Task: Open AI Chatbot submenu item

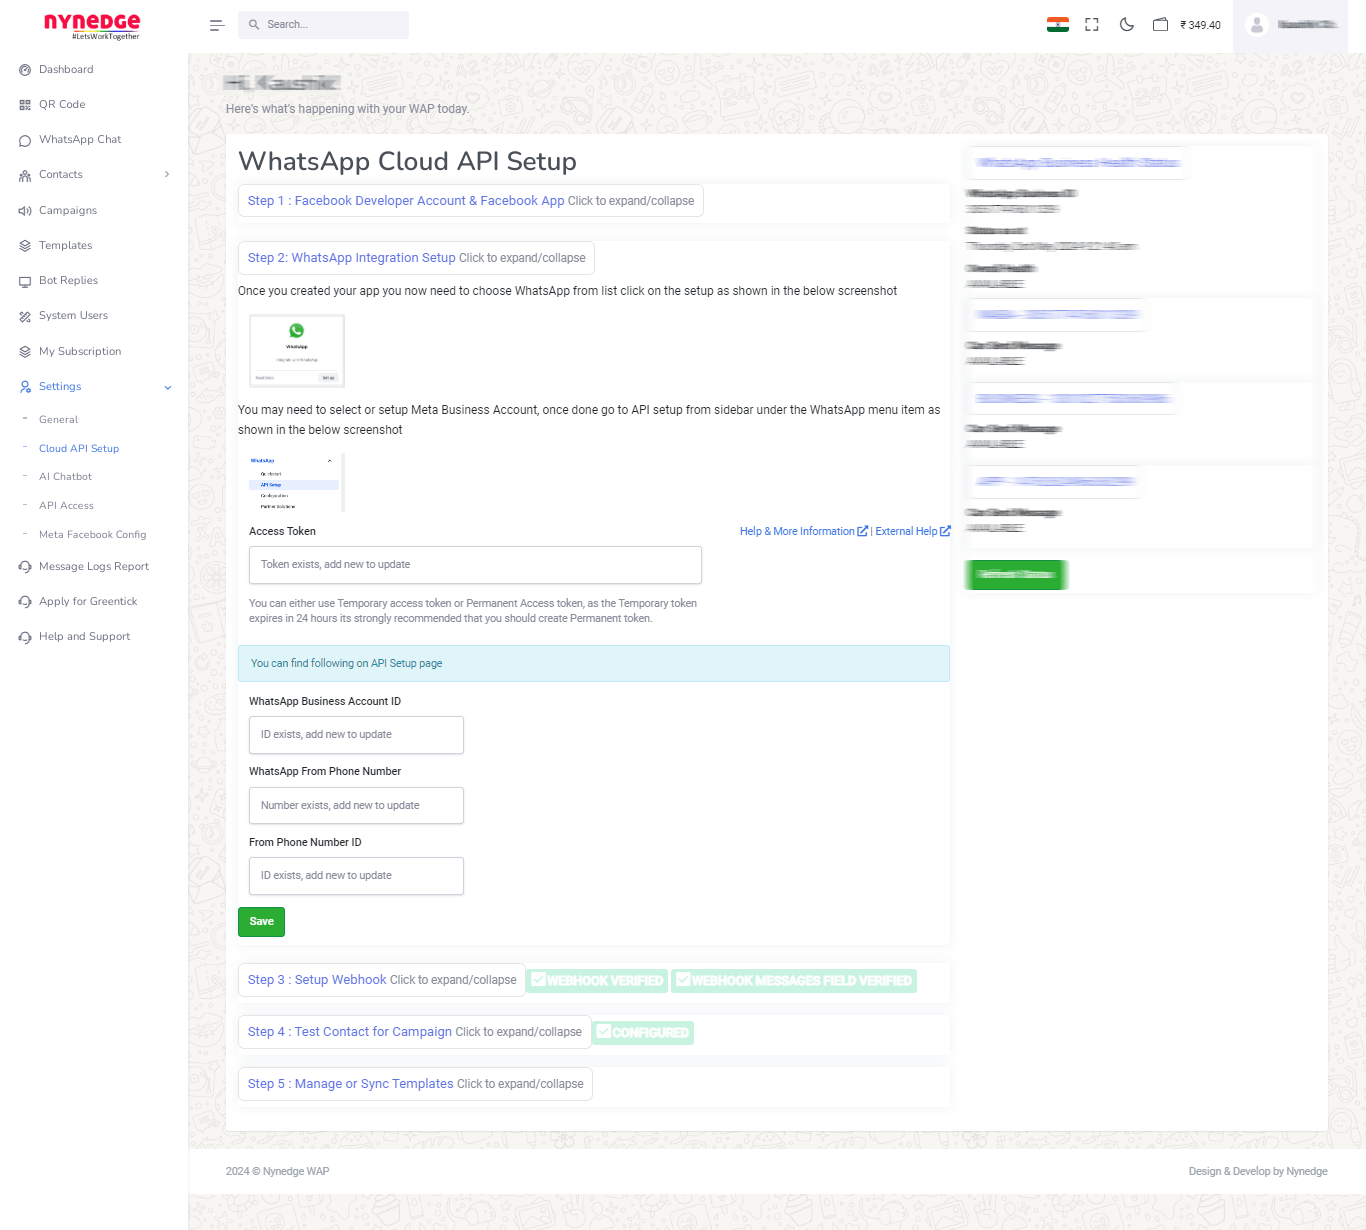Action: click(65, 477)
